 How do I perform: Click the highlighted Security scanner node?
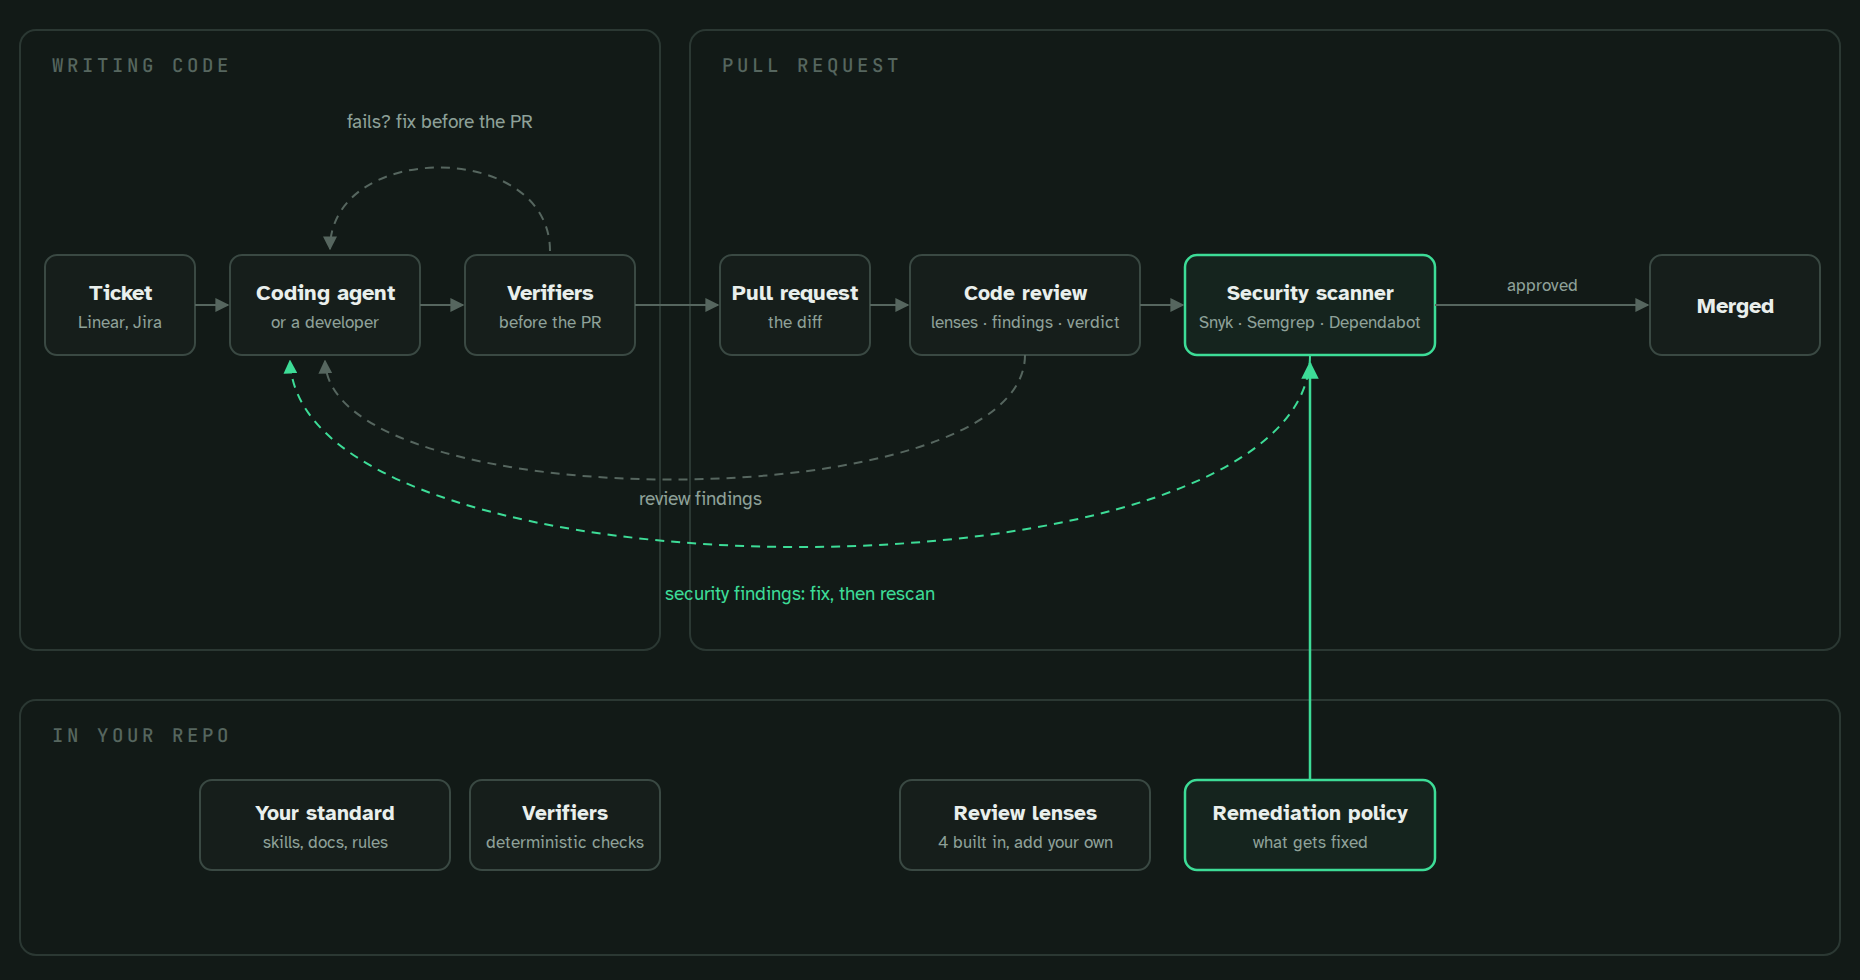1310,305
